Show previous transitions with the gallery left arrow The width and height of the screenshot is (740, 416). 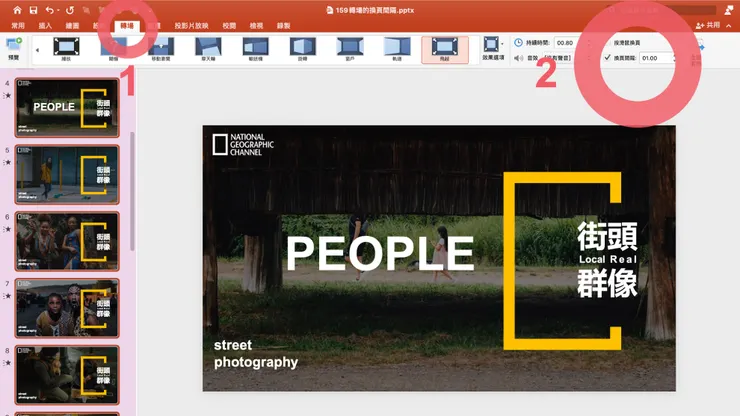37,50
